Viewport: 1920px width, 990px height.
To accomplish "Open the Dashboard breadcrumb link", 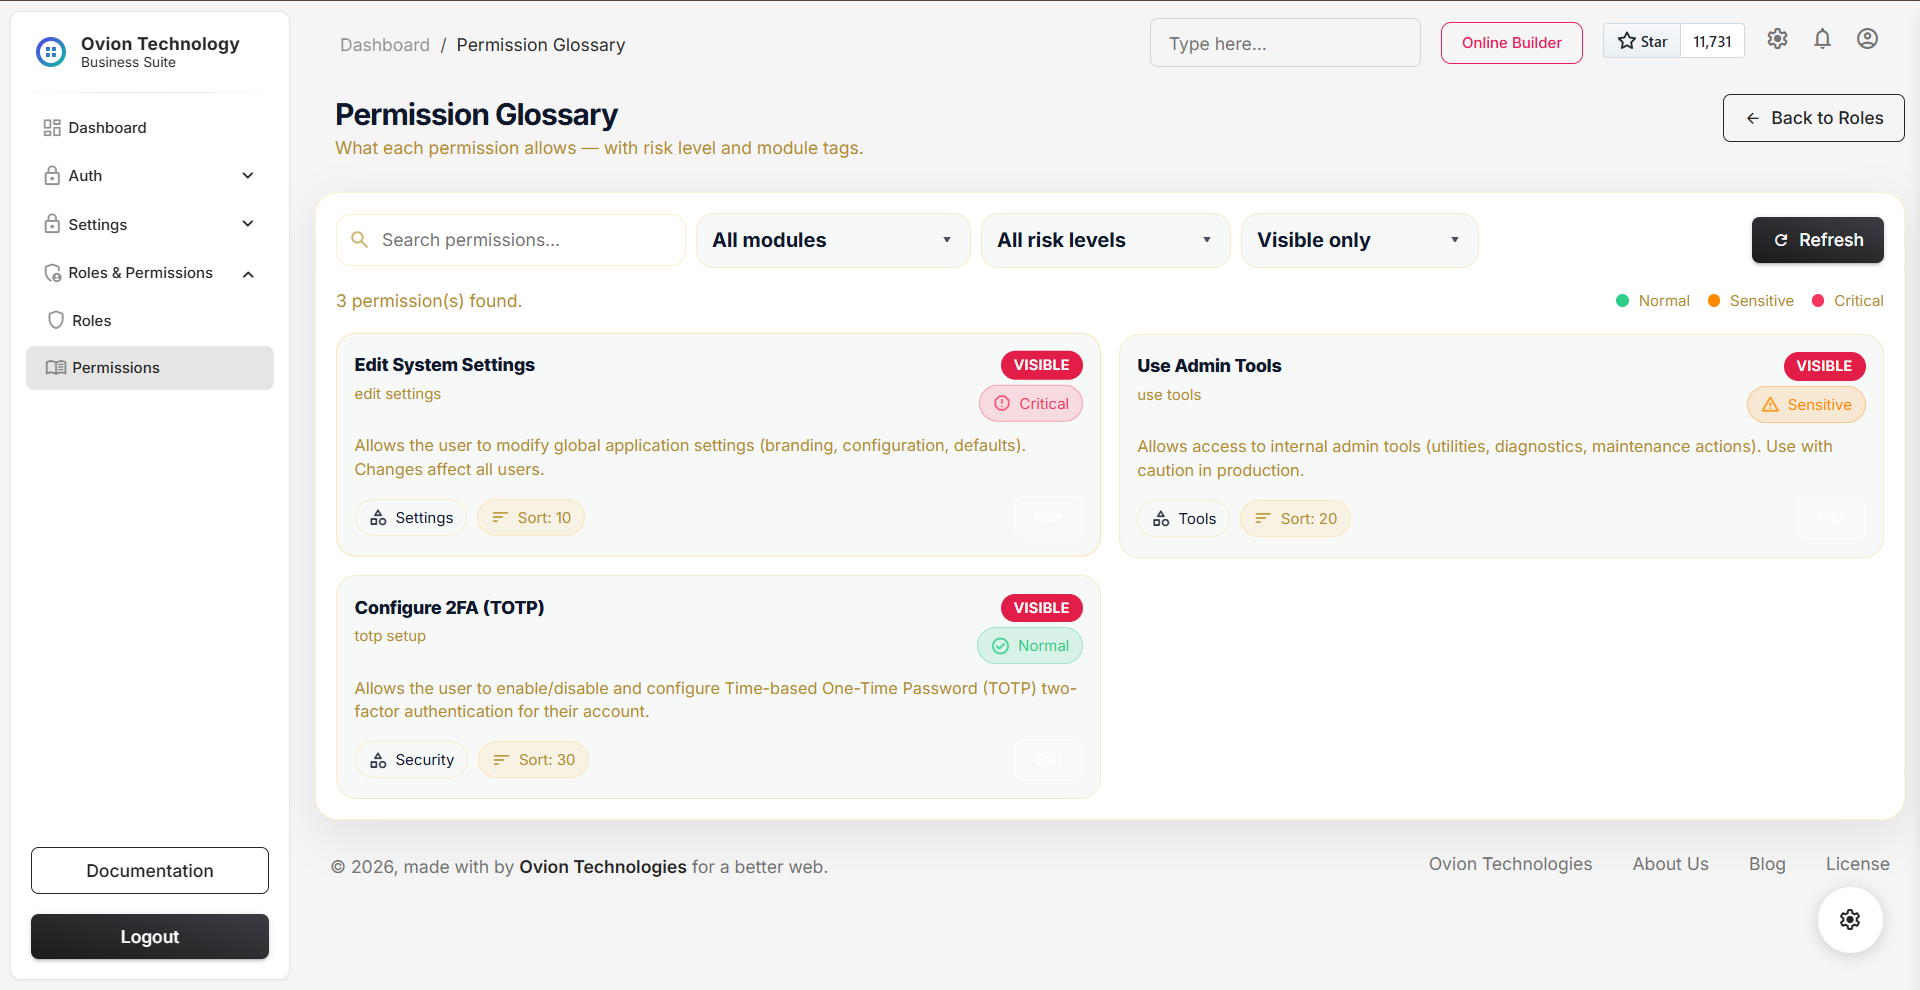I will pyautogui.click(x=385, y=45).
